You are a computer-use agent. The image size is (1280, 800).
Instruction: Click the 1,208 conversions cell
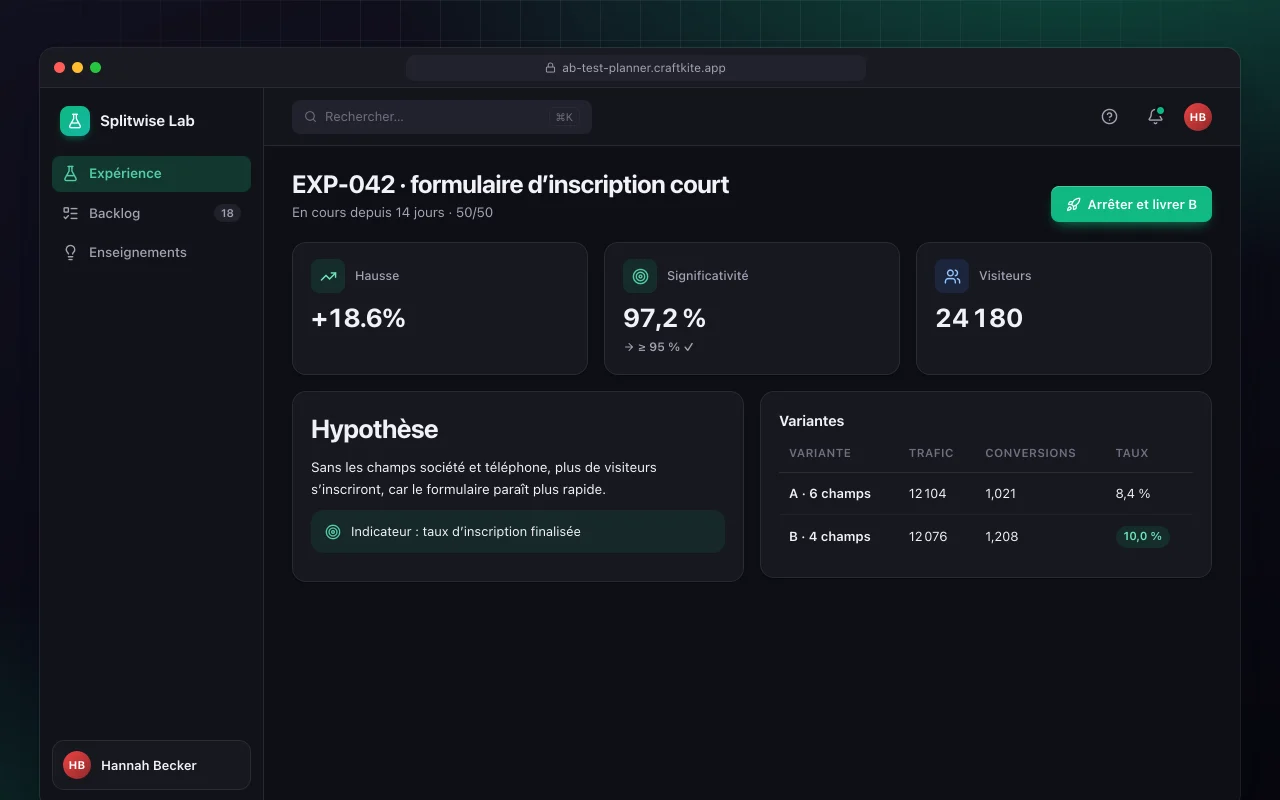click(1002, 537)
